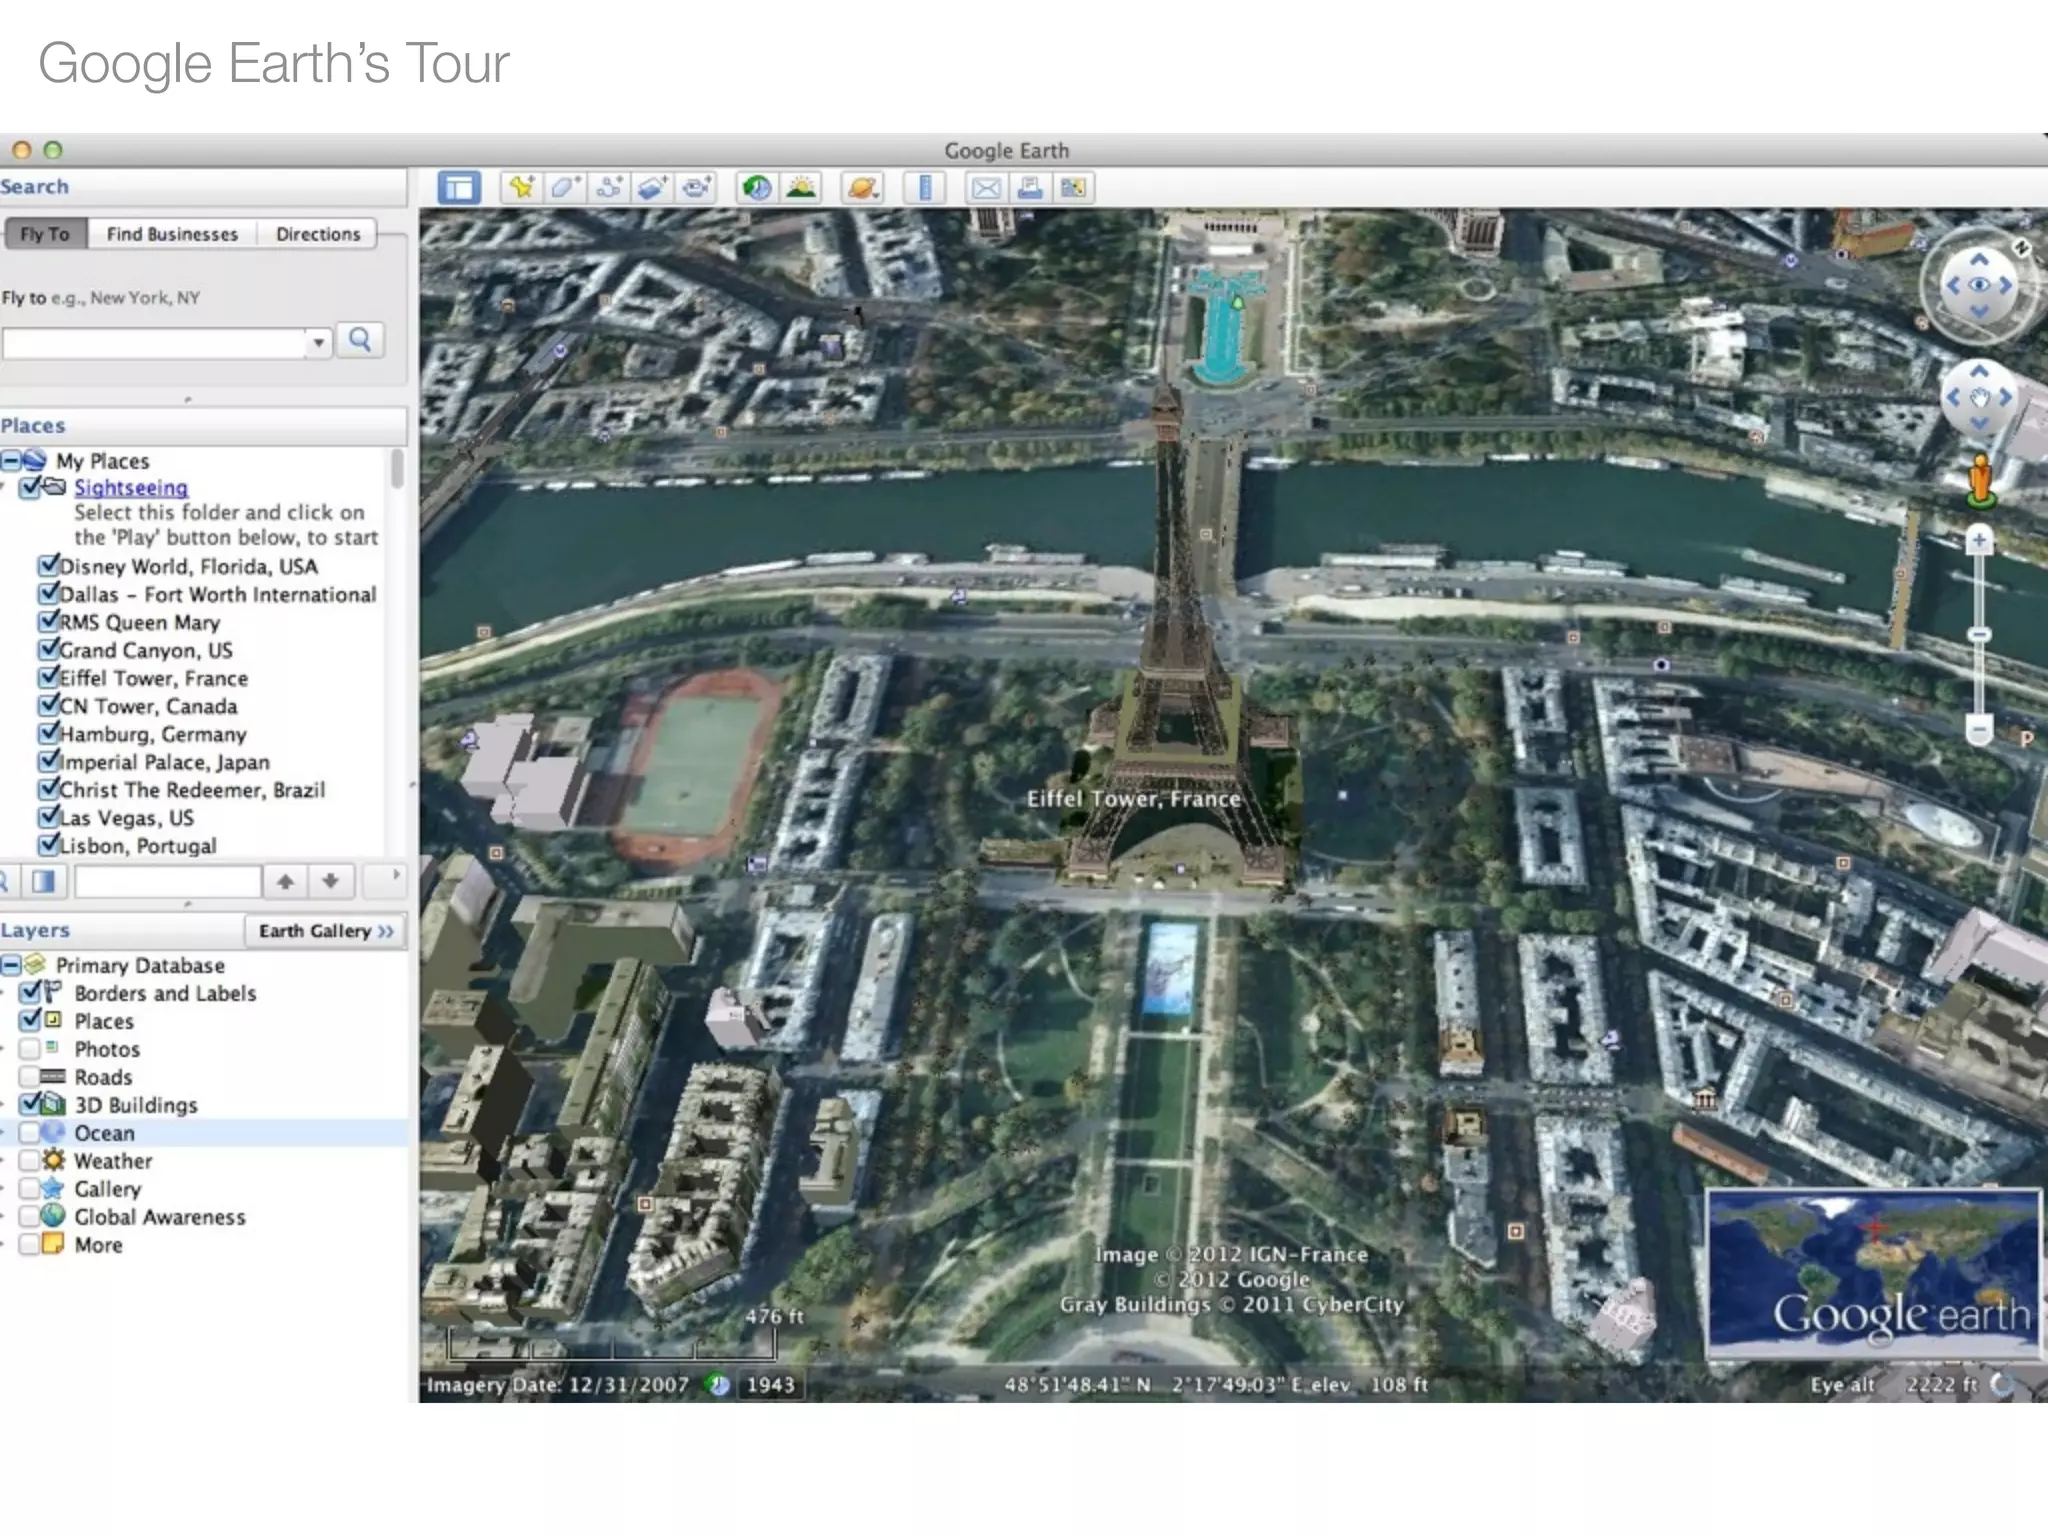Switch to the Fly To tab
The height and width of the screenshot is (1536, 2048).
(x=45, y=234)
